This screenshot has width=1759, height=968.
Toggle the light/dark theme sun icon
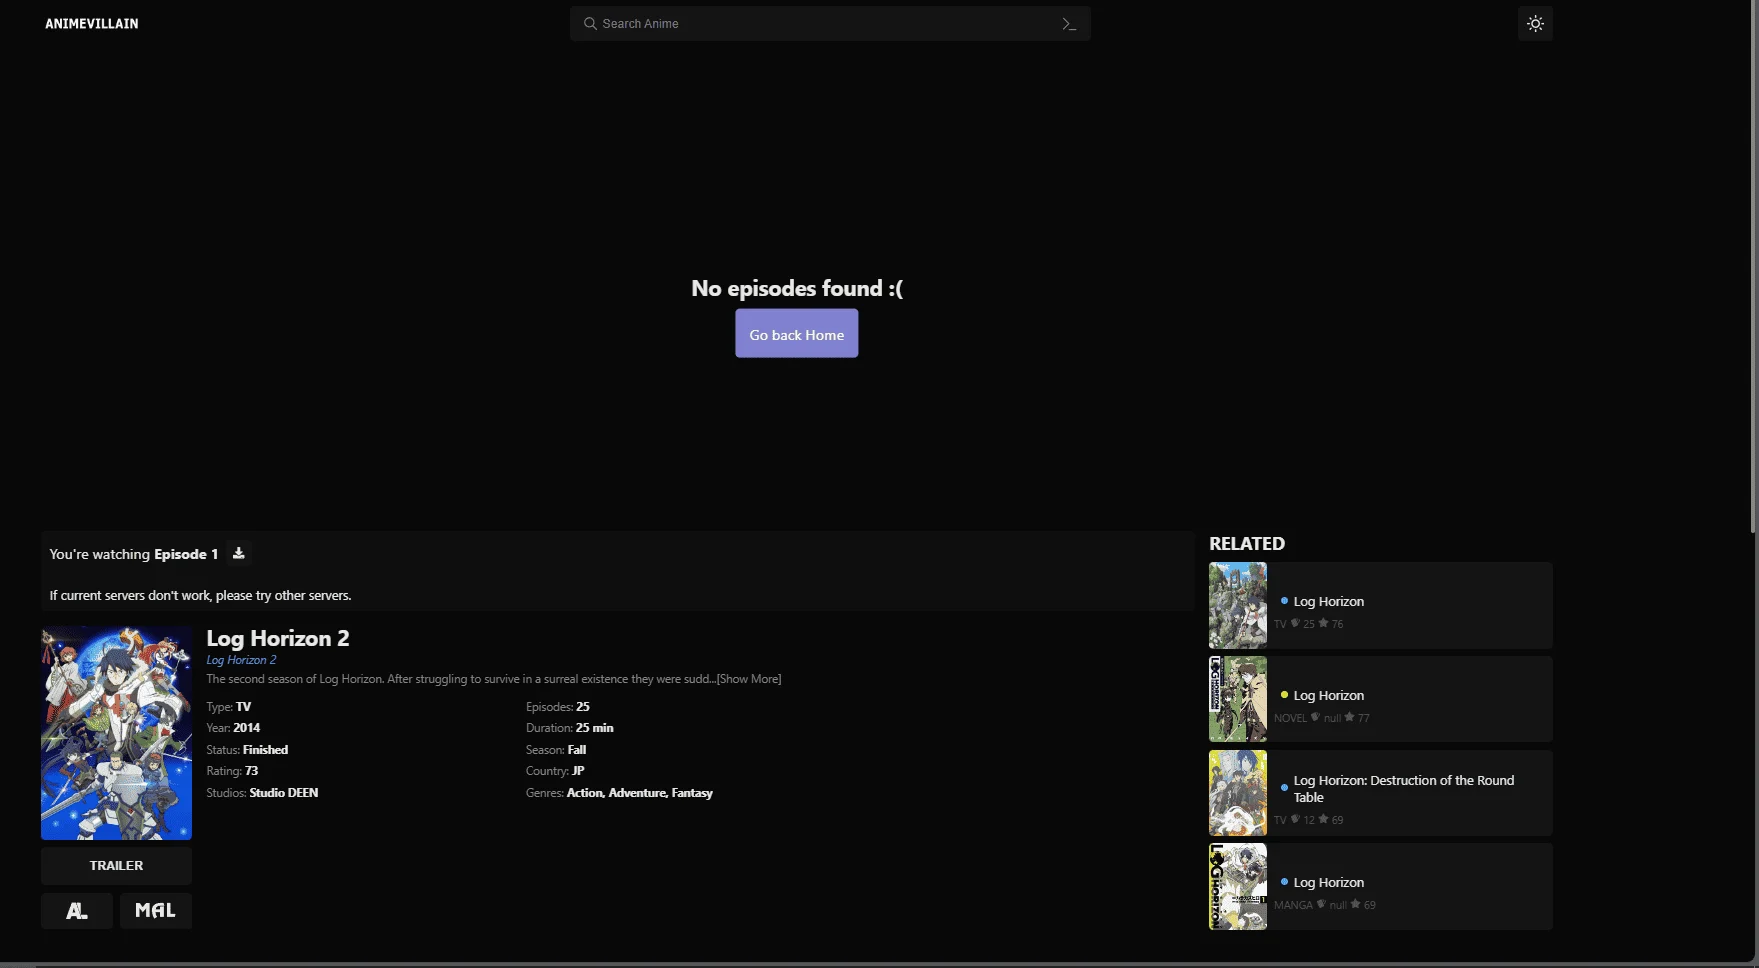point(1535,23)
